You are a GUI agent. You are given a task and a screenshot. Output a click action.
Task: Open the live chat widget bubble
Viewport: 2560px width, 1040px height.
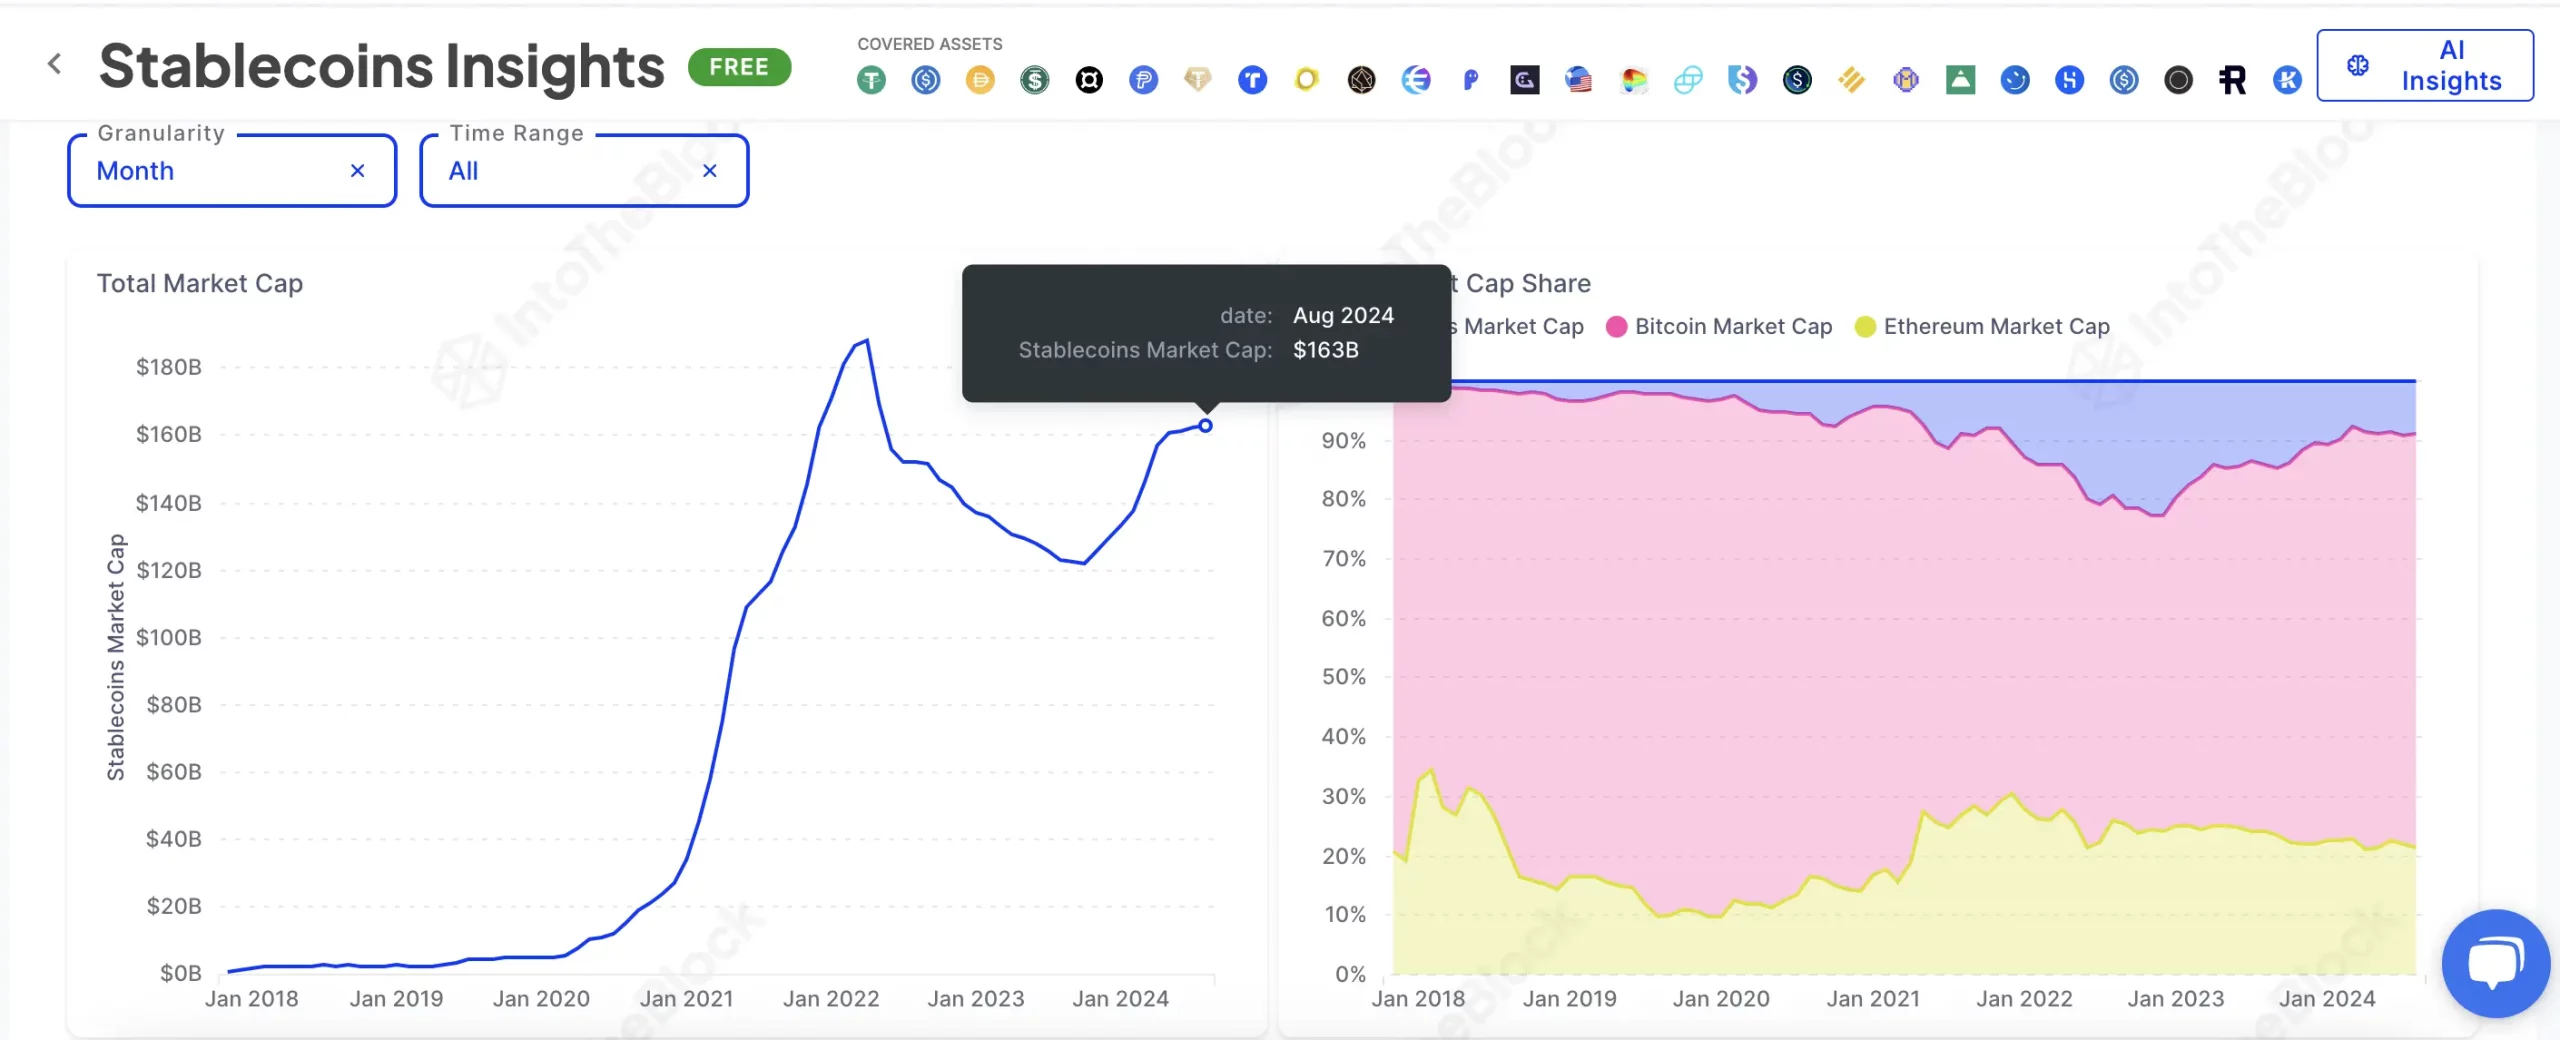tap(2495, 963)
